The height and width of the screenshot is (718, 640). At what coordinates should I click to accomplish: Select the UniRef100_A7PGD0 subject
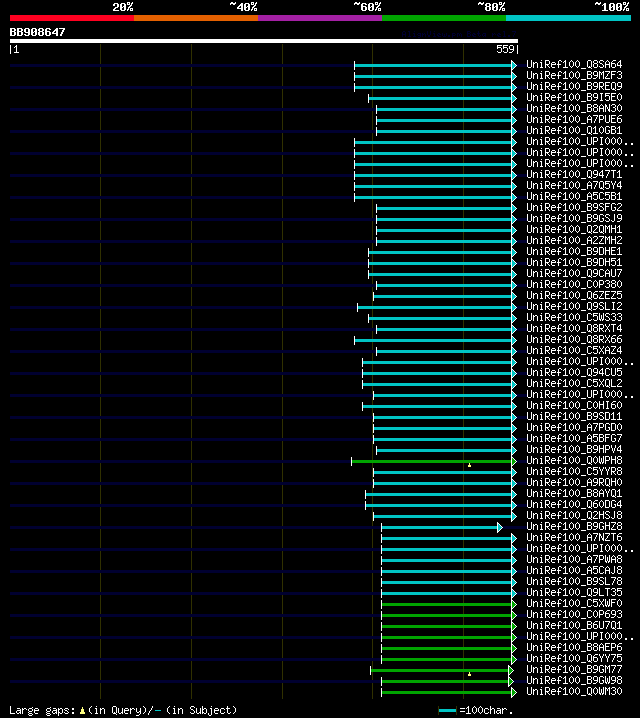click(574, 427)
